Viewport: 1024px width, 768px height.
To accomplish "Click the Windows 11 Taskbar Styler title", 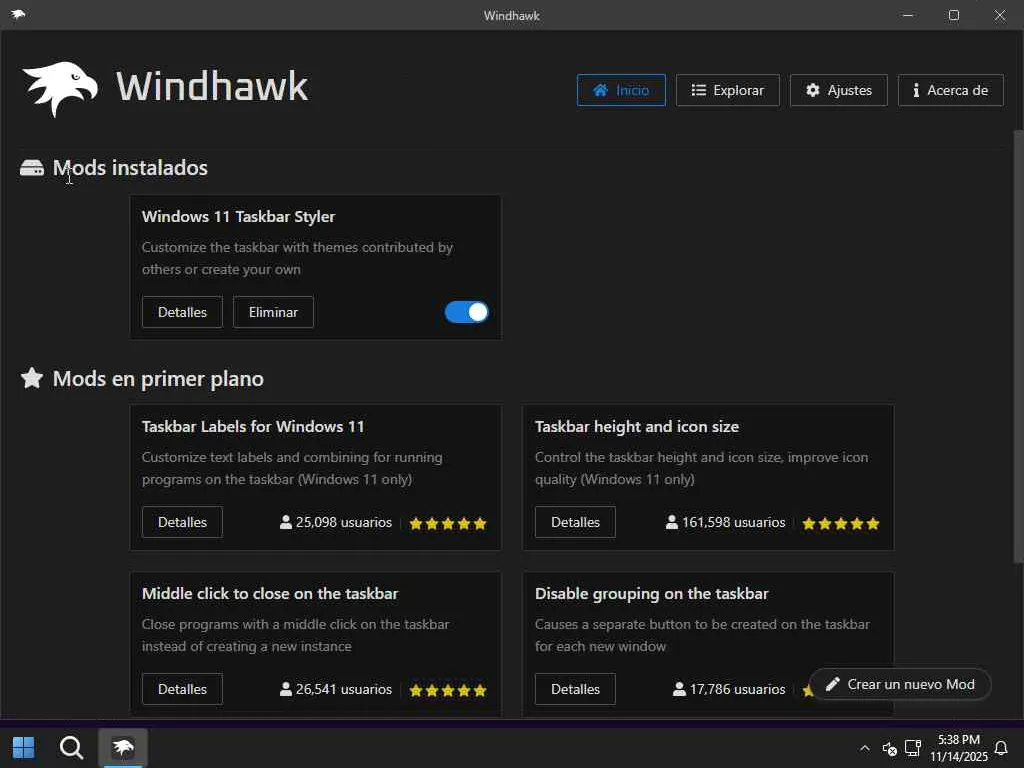I will [238, 217].
